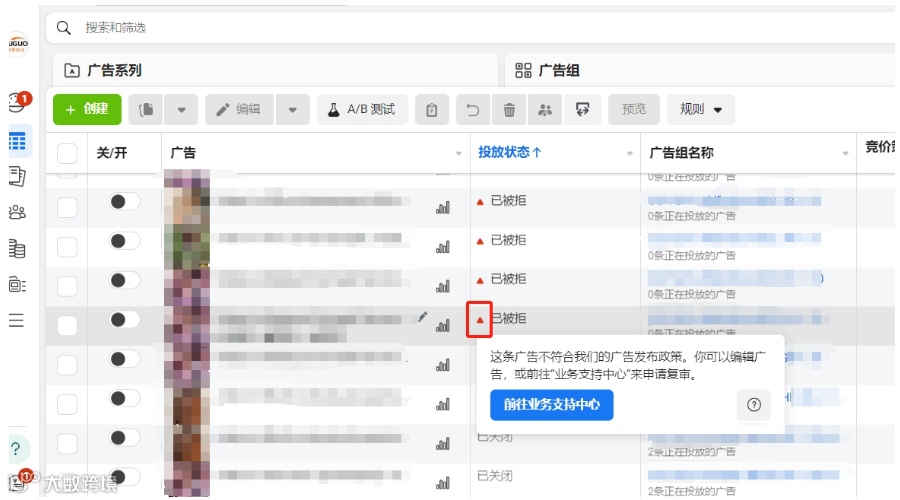The height and width of the screenshot is (500, 900).
Task: Tick the select-all checkbox in table header
Action: [x=67, y=153]
